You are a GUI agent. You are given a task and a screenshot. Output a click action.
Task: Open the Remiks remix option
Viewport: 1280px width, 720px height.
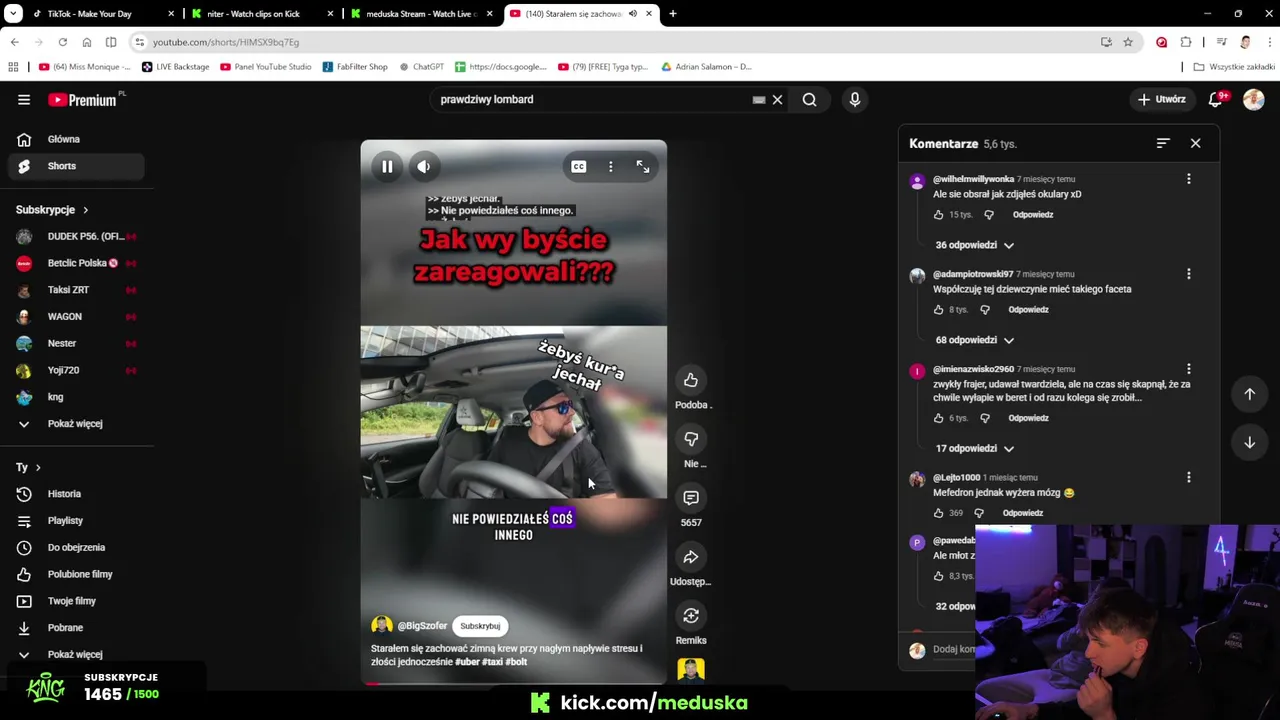[691, 616]
